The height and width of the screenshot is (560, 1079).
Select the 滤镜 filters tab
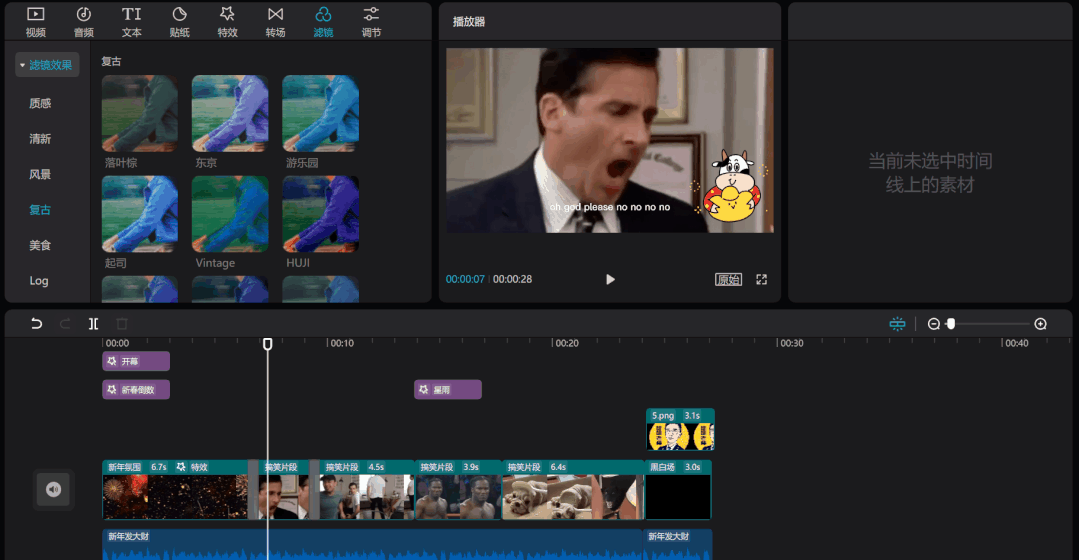point(323,21)
